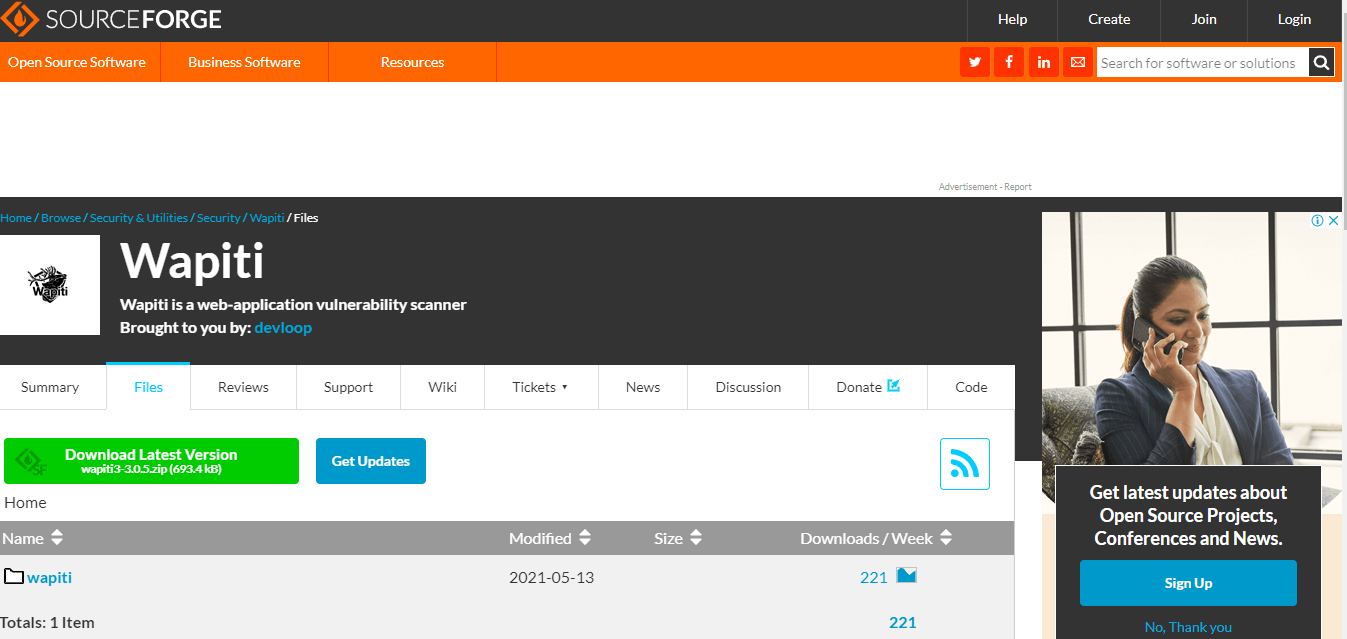The height and width of the screenshot is (639, 1347).
Task: Focus the software search field
Action: pos(1203,62)
